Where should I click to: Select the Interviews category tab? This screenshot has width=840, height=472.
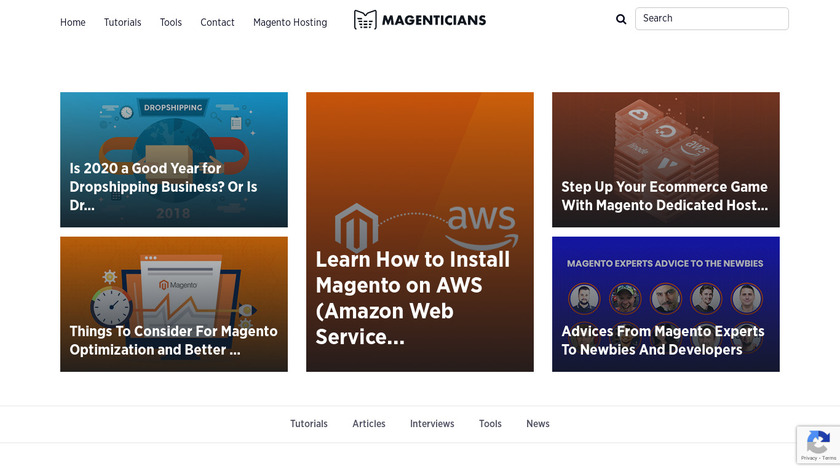click(432, 424)
